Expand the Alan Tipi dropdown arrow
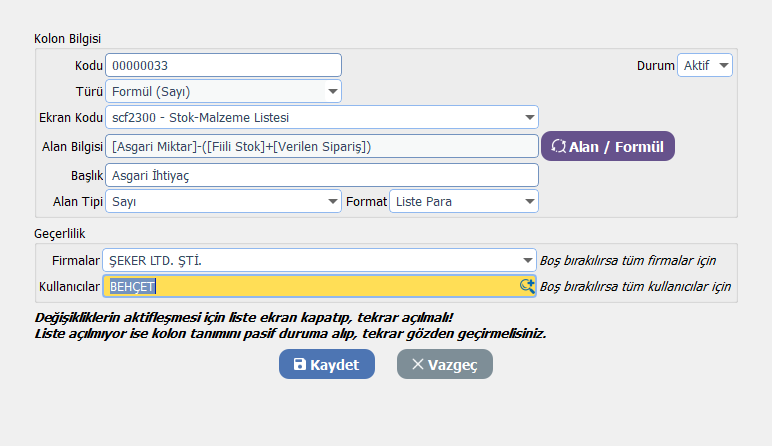Image resolution: width=772 pixels, height=446 pixels. 333,202
